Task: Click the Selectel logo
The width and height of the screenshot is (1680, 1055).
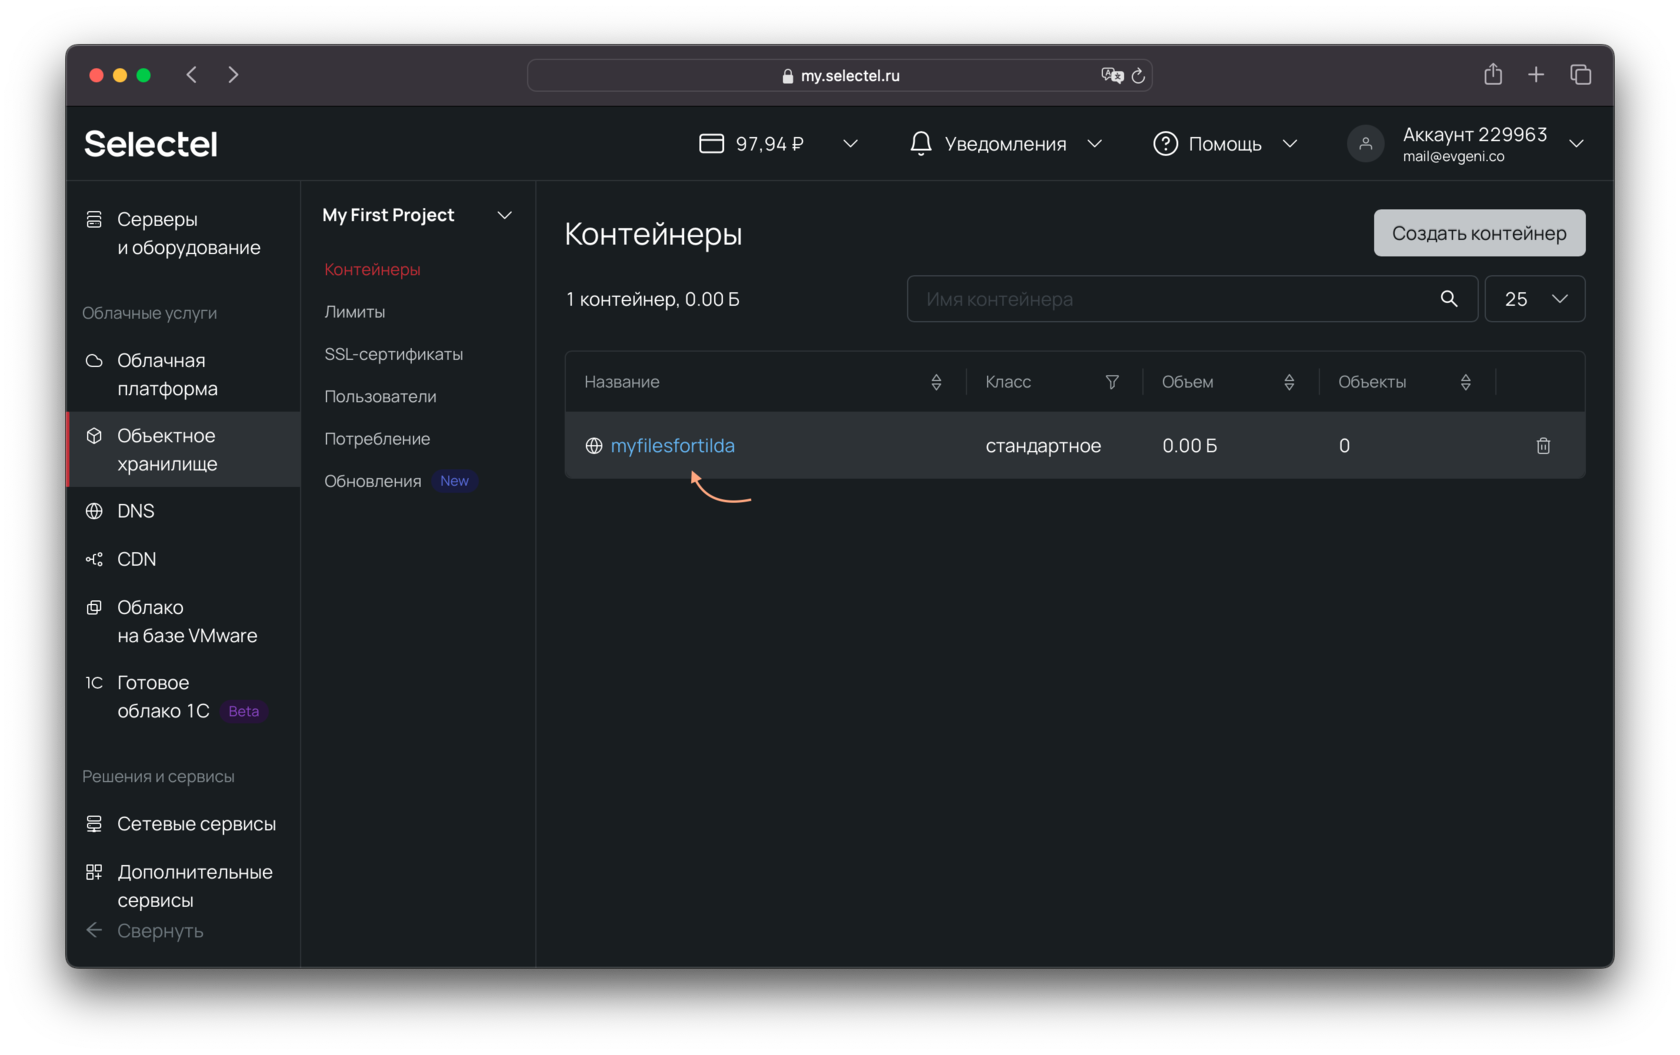Action: (x=151, y=144)
